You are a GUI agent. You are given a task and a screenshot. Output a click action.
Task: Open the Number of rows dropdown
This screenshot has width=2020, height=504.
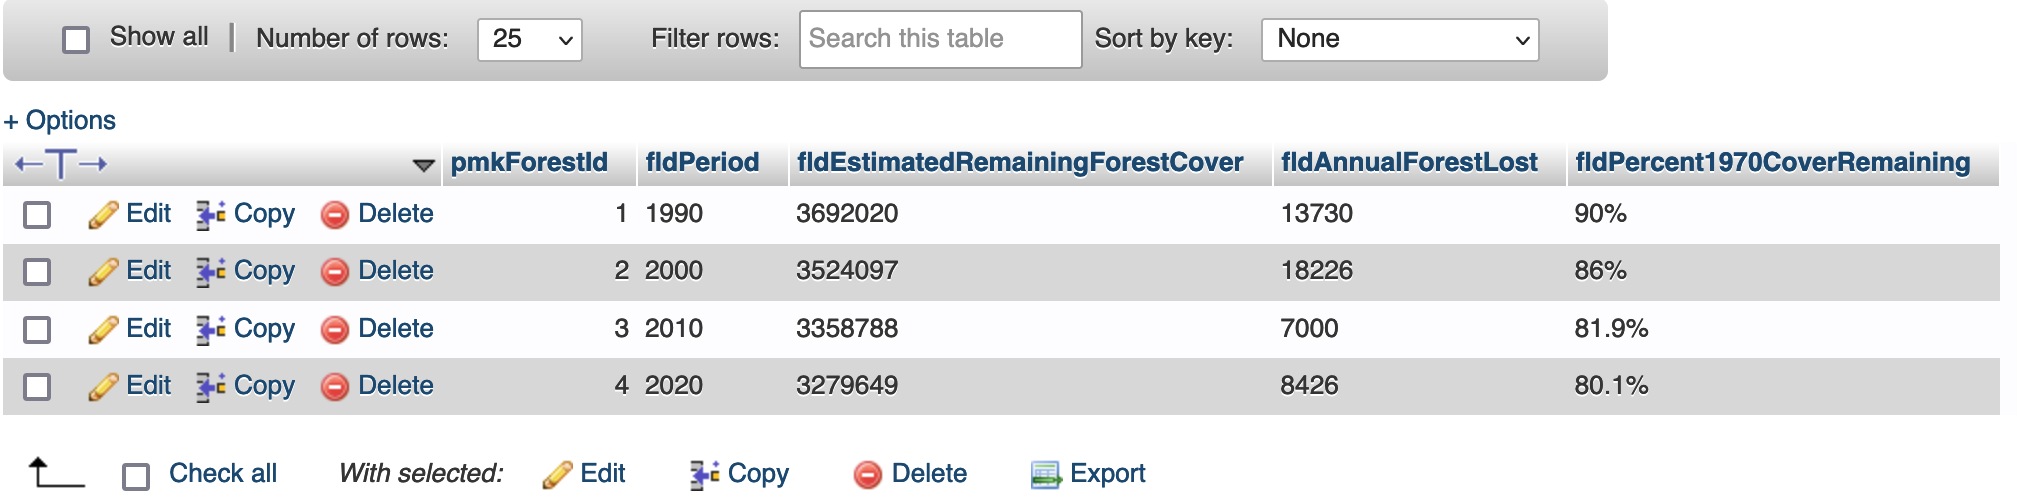pos(530,40)
